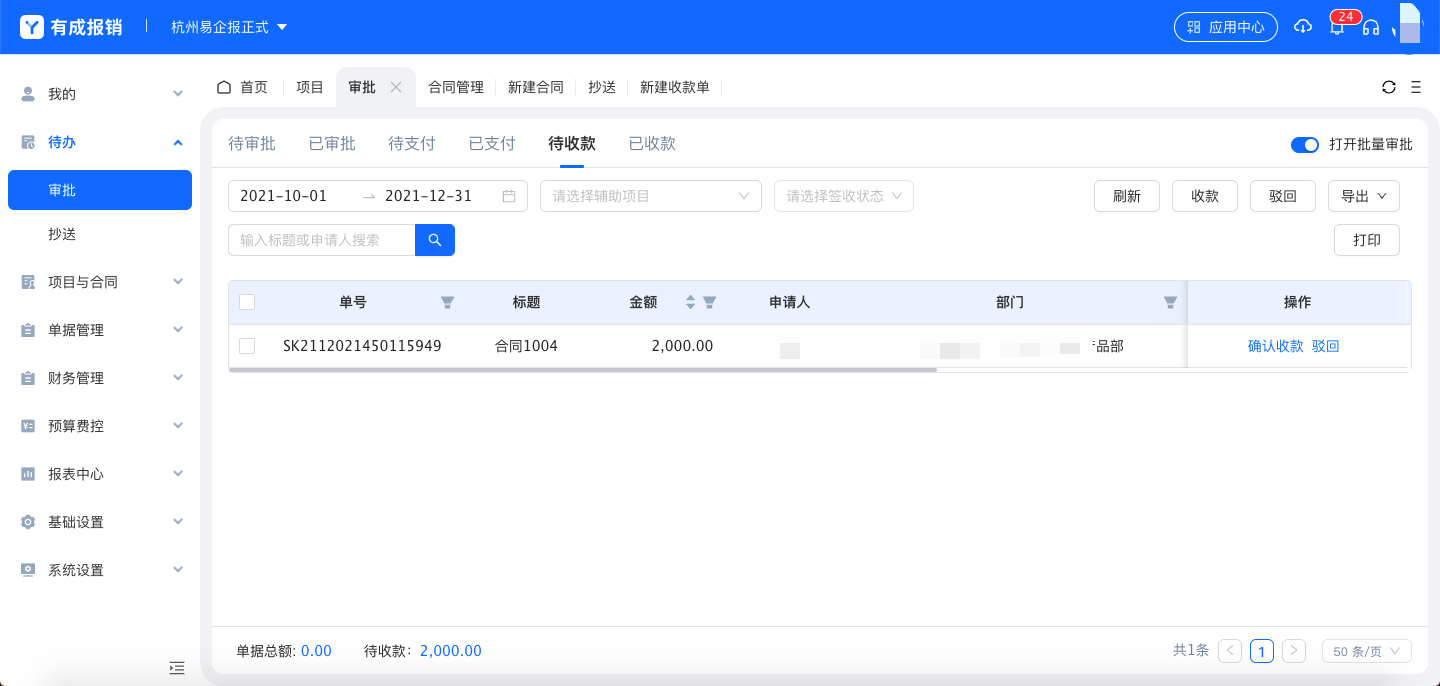Expand the 财务管理 menu chevron

pos(178,378)
